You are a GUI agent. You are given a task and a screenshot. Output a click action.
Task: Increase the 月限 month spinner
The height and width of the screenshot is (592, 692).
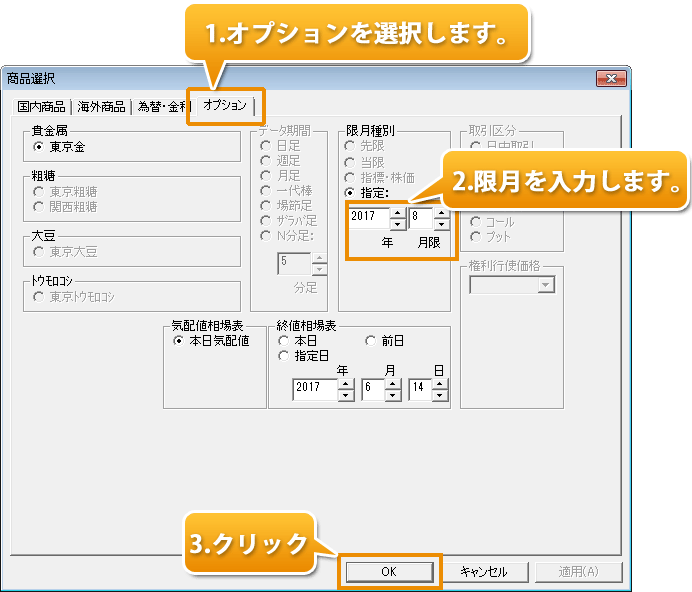(441, 211)
